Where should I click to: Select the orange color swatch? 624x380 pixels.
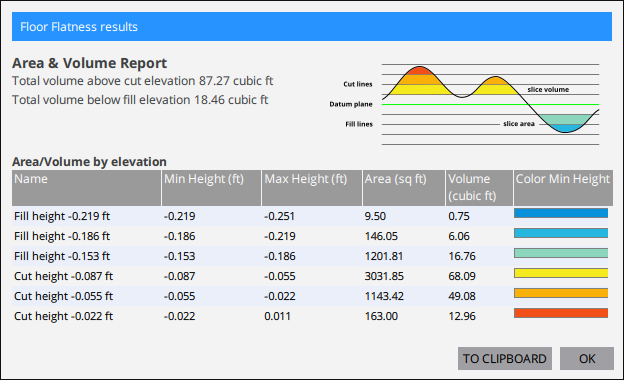coord(561,293)
